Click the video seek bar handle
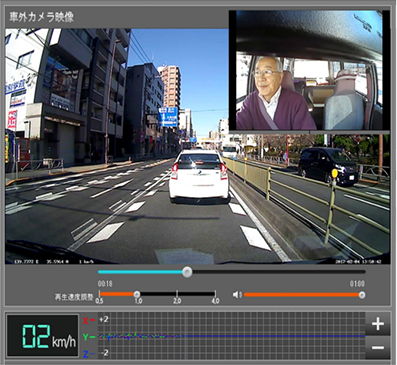This screenshot has width=397, height=365. (x=187, y=272)
